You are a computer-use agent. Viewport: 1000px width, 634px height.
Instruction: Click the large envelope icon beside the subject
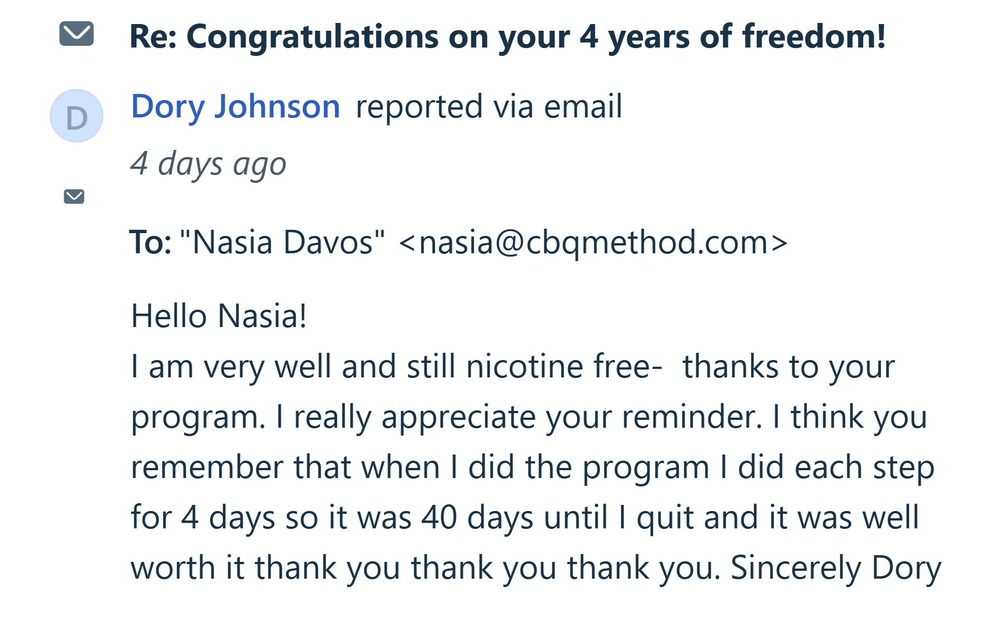75,36
